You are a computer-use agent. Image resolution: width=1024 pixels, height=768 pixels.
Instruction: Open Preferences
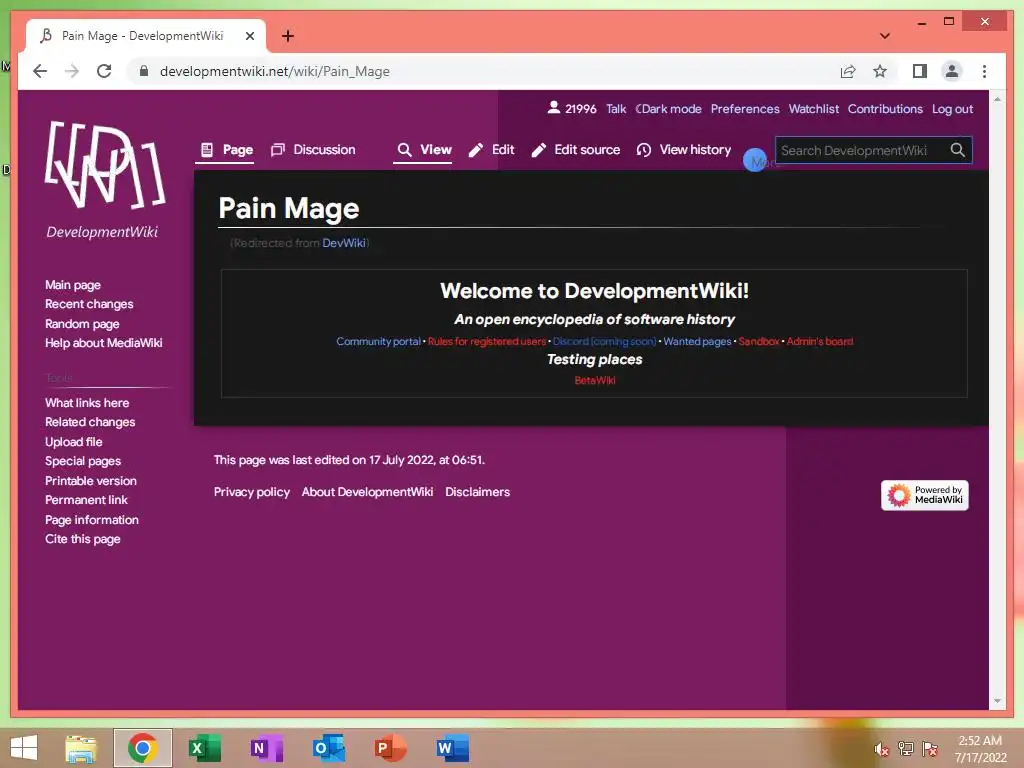point(745,108)
